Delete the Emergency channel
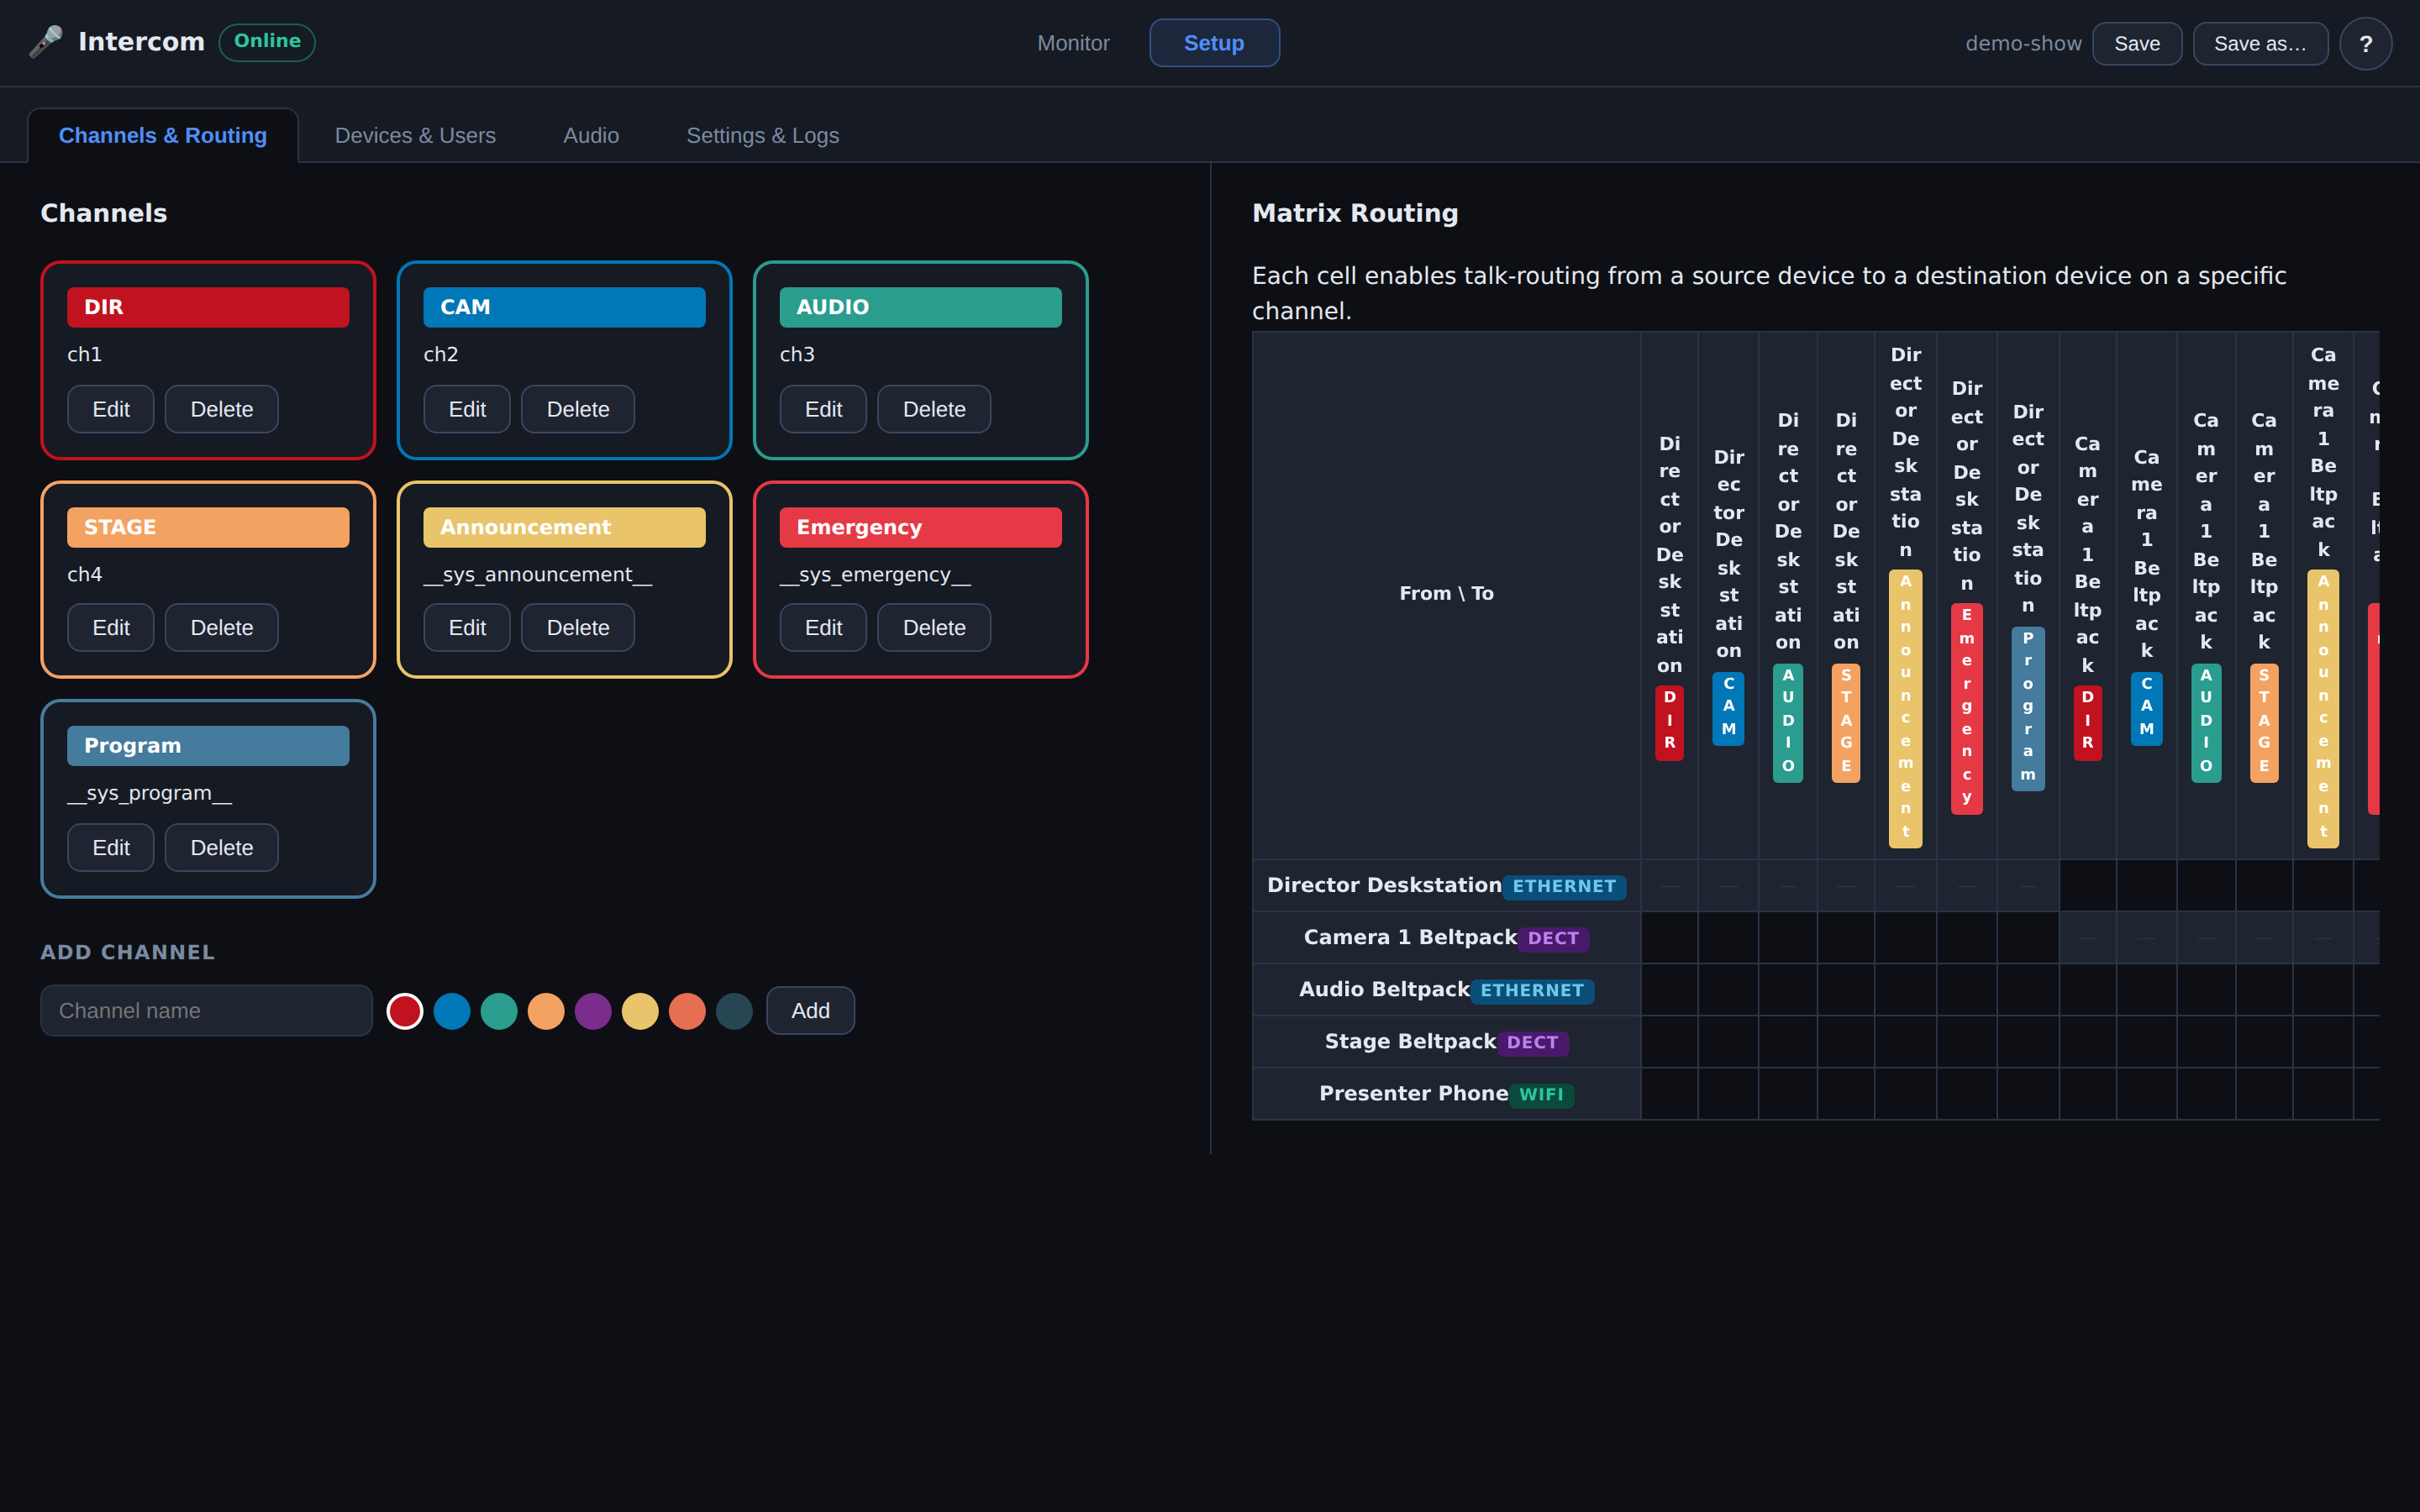Image resolution: width=2420 pixels, height=1512 pixels. (934, 628)
